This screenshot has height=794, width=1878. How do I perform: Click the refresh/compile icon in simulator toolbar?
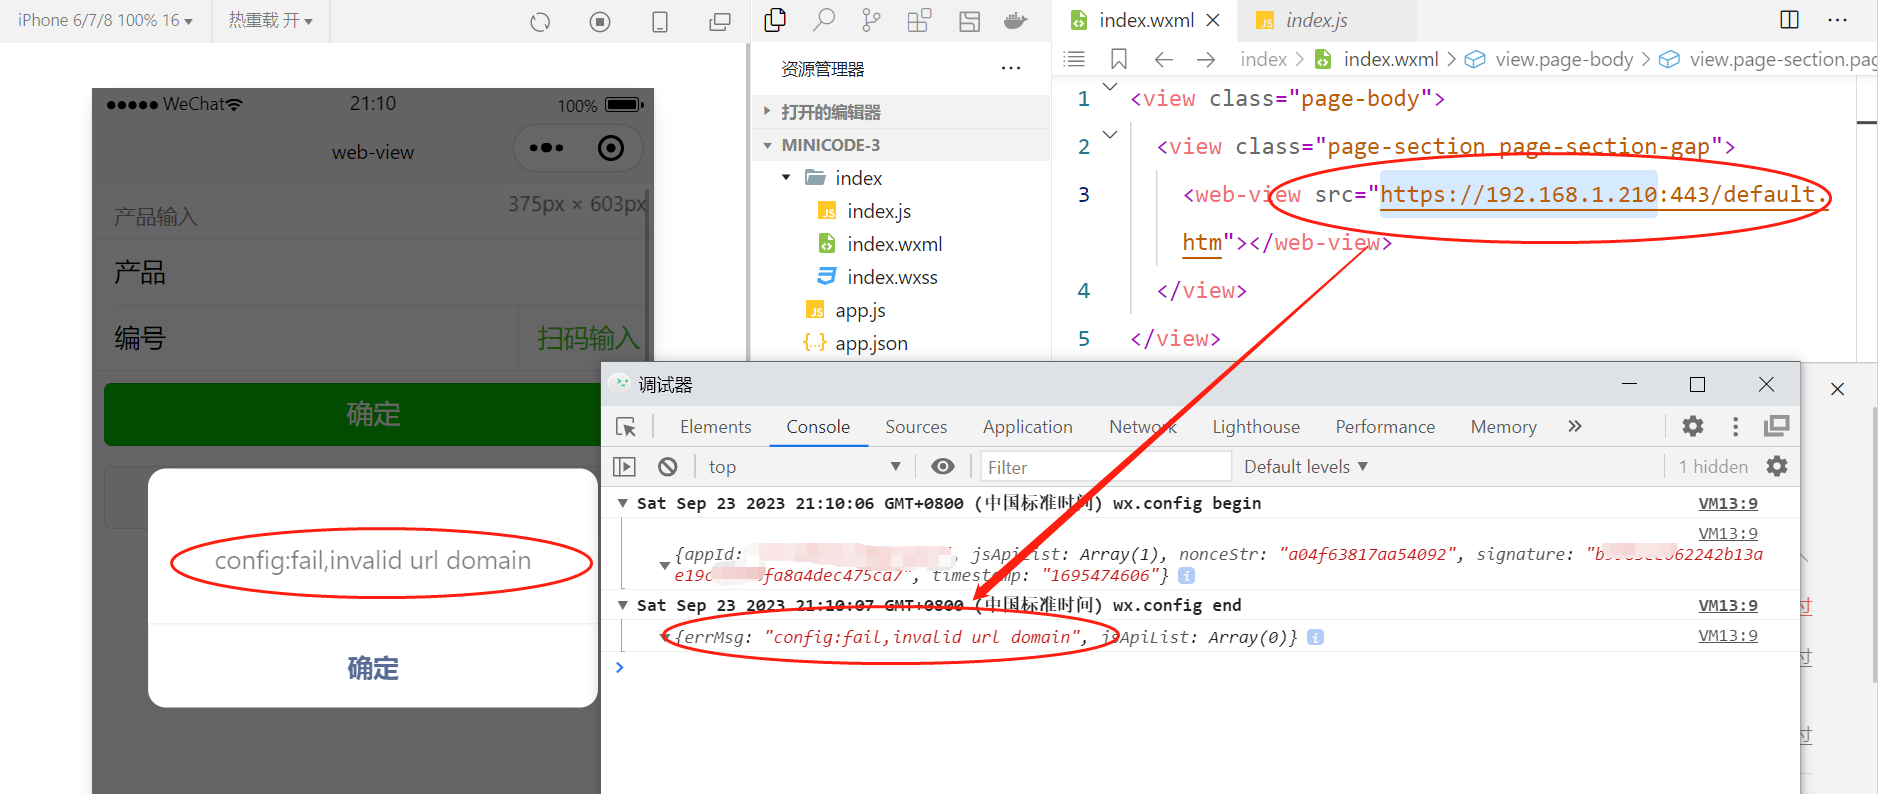(x=540, y=22)
